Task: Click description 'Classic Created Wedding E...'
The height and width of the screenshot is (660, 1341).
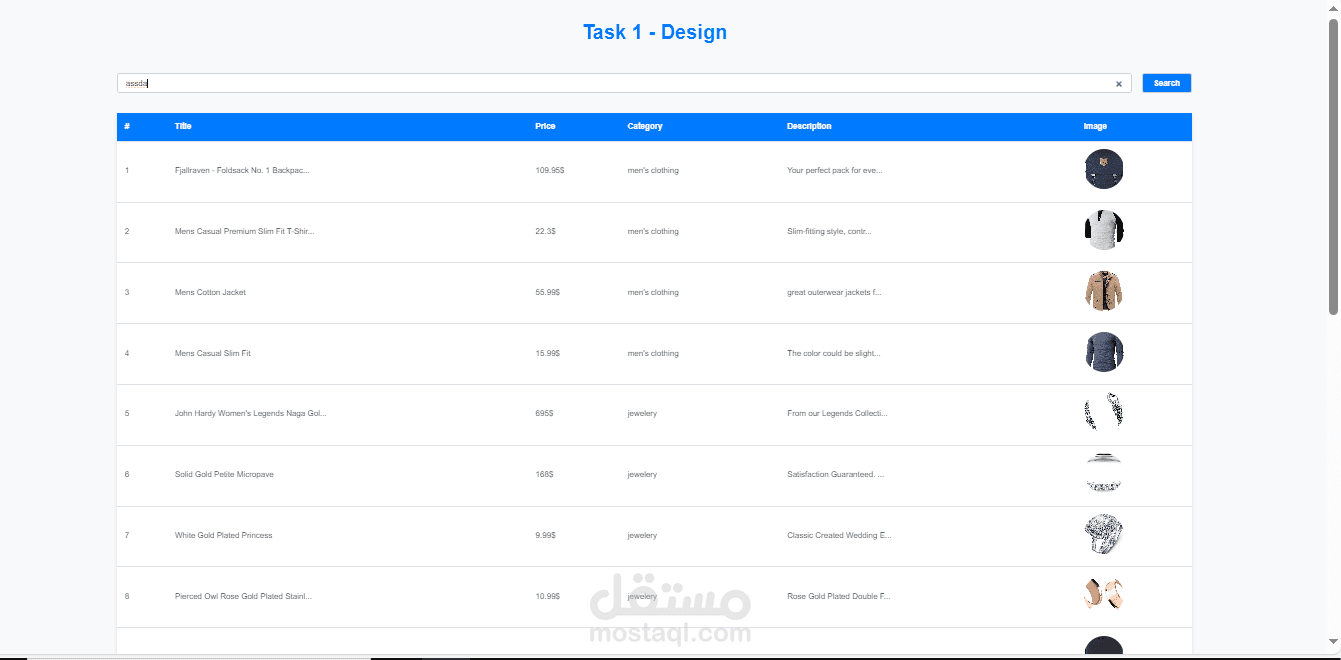Action: click(839, 535)
